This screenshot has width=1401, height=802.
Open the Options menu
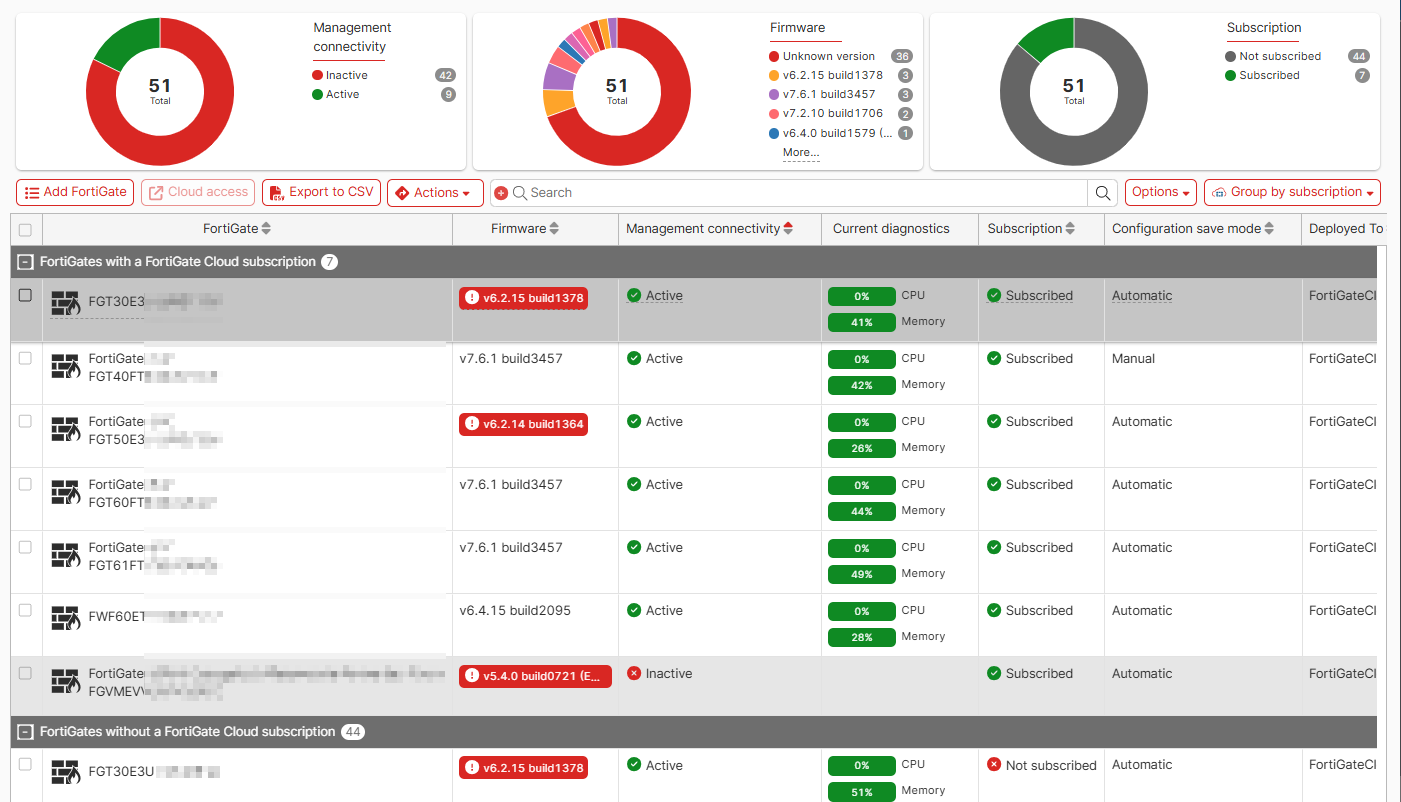(1160, 192)
